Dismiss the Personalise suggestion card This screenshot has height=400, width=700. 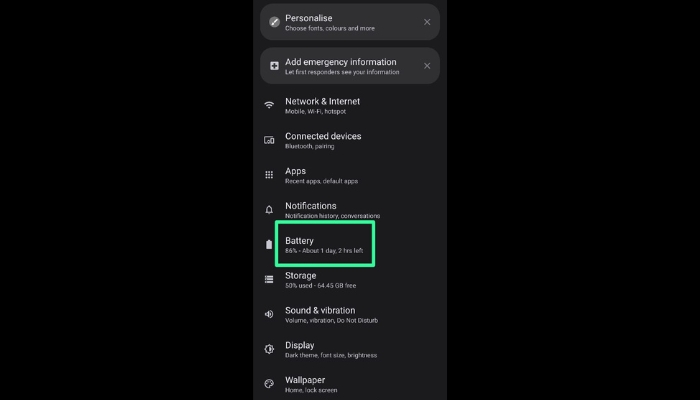427,22
